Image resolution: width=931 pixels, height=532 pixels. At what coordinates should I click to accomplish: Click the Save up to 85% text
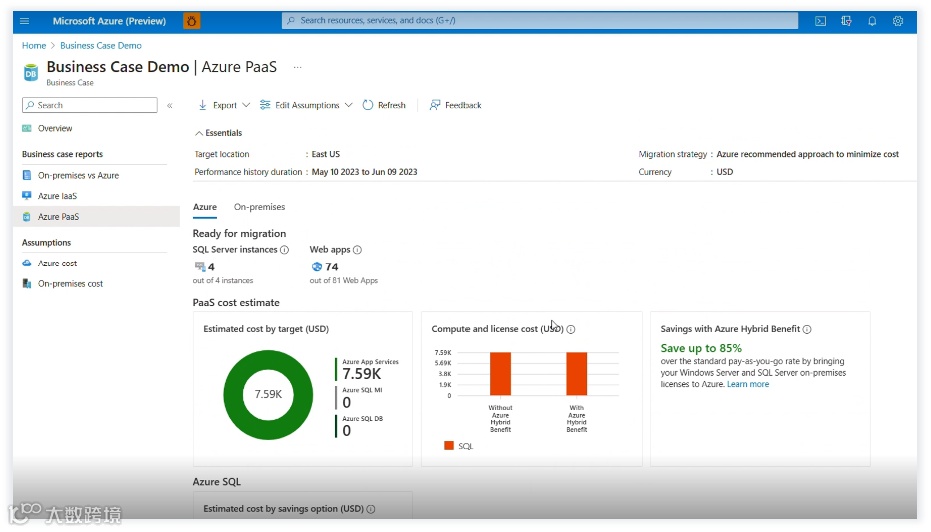701,349
